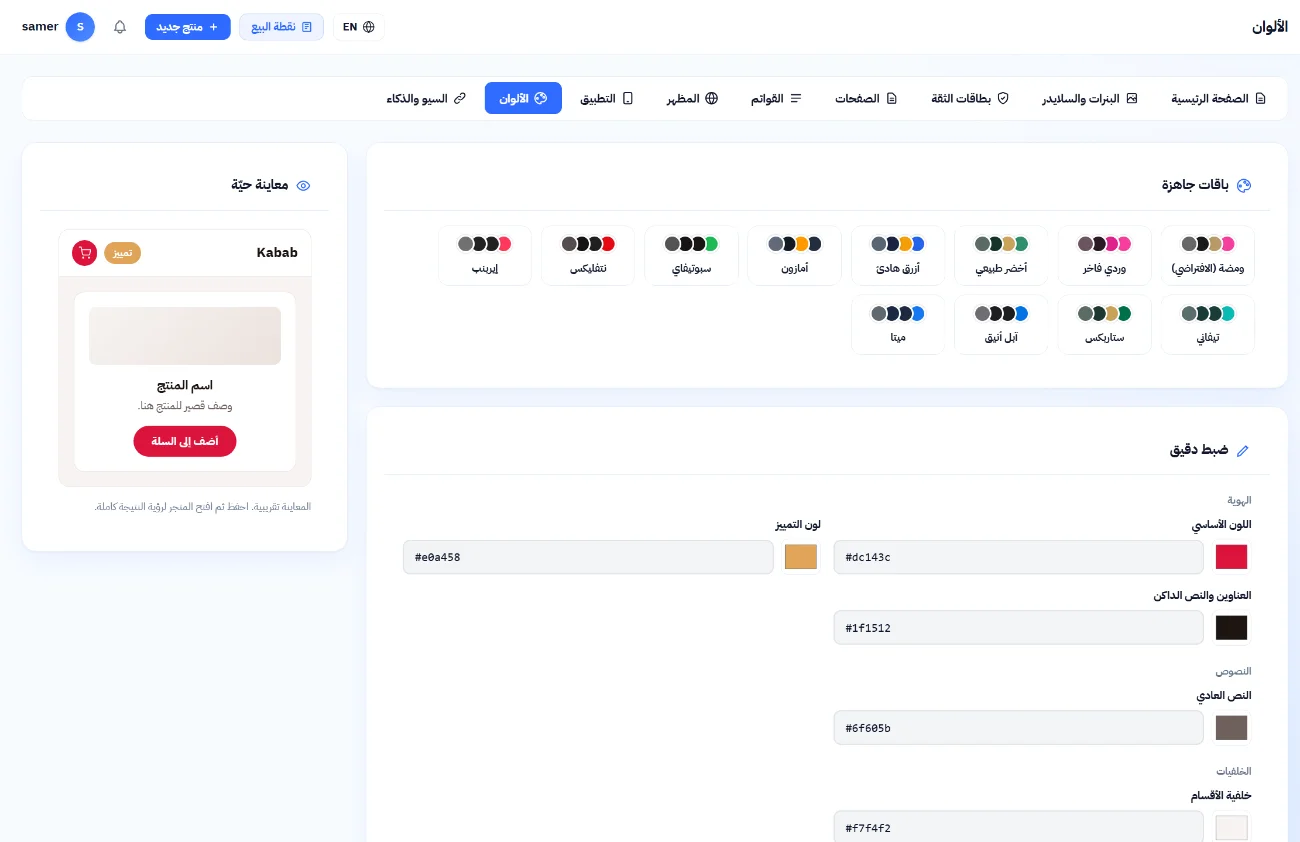The width and height of the screenshot is (1300, 842).
Task: Click the اسم المنتج preview title
Action: 185,385
